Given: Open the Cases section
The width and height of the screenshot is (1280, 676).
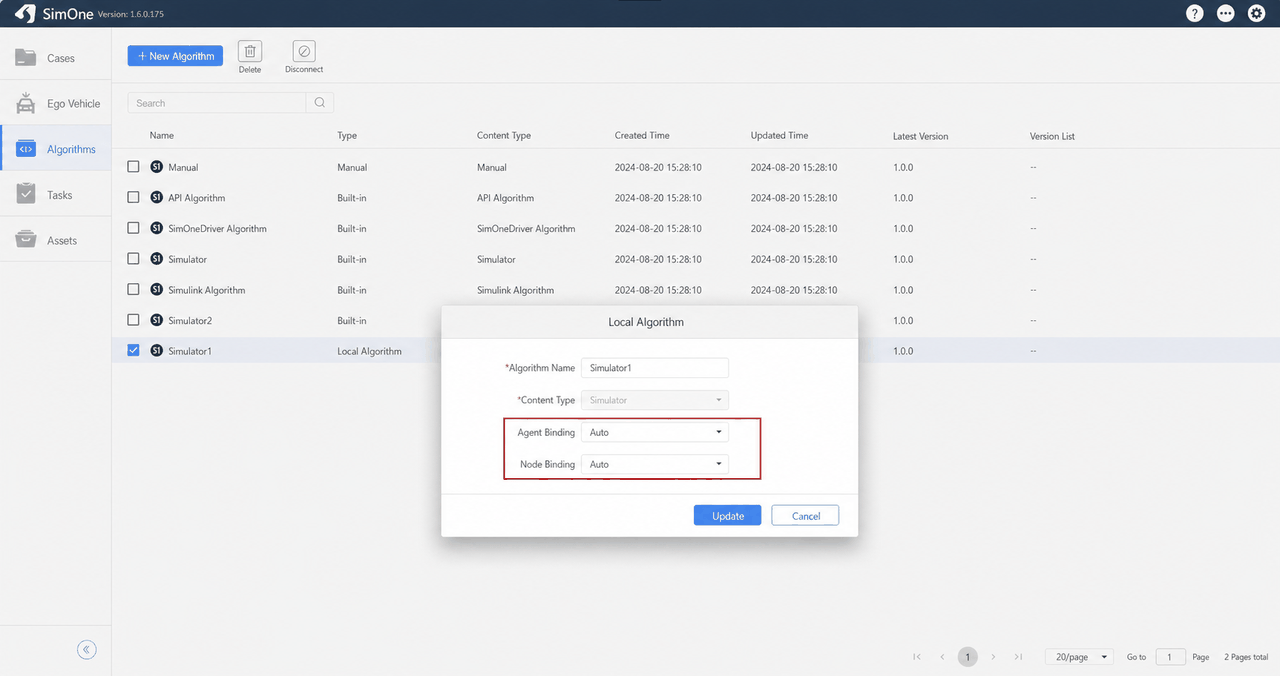Looking at the screenshot, I should pos(55,58).
